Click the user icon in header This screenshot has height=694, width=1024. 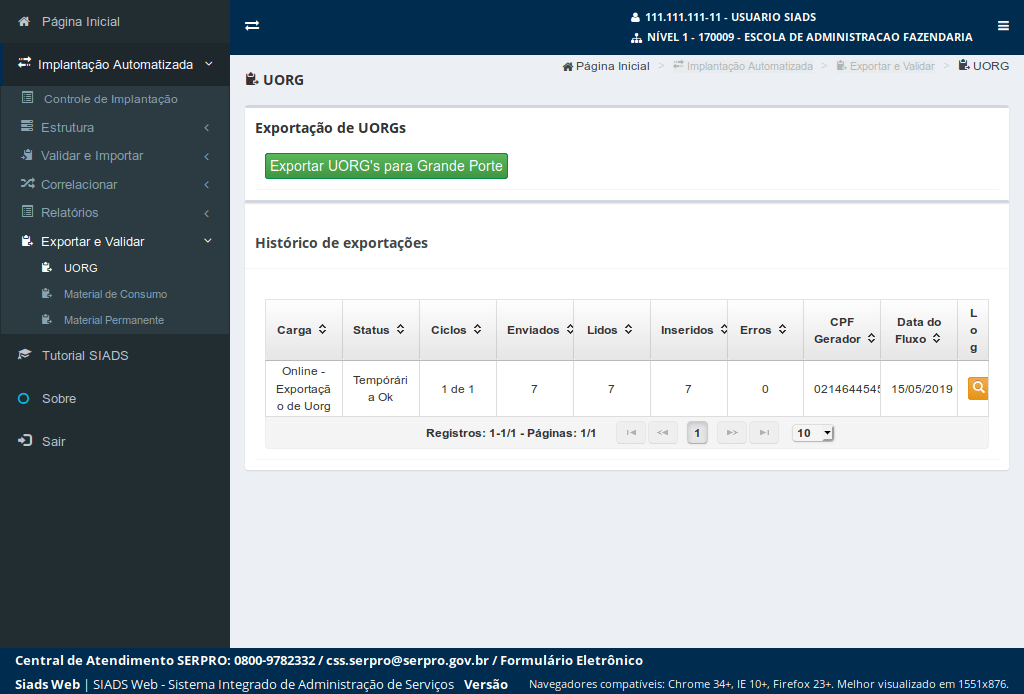(x=635, y=18)
